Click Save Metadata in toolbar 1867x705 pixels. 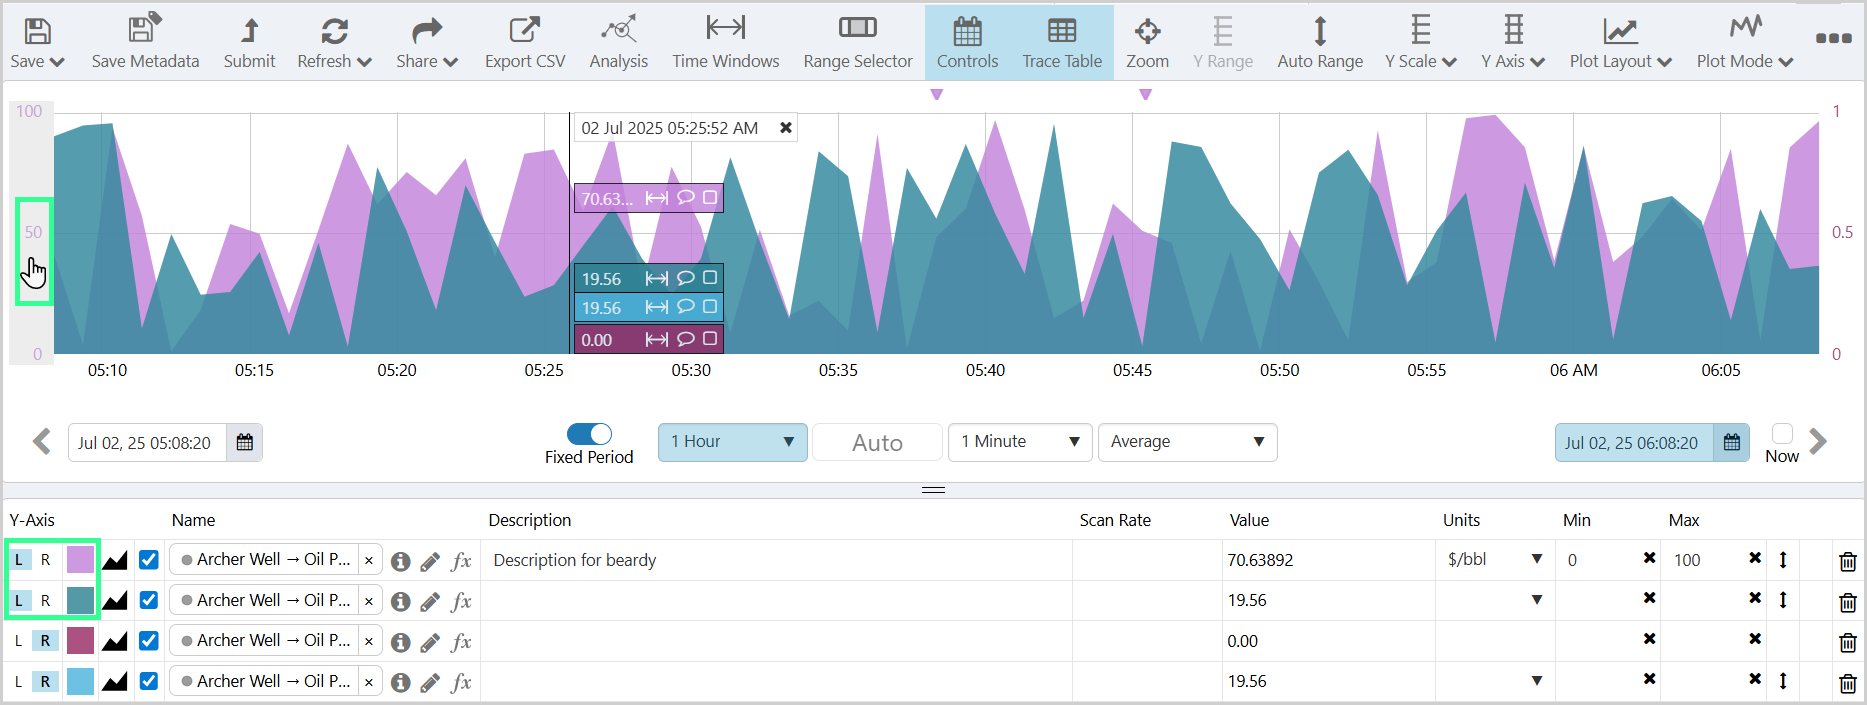click(145, 32)
